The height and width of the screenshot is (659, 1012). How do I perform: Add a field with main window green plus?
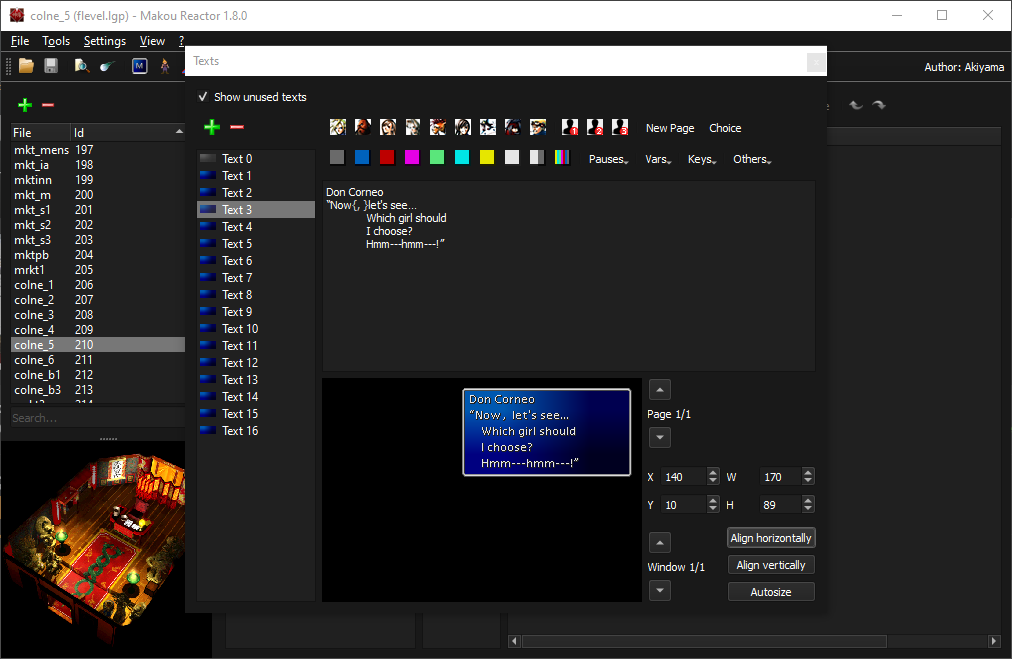(25, 105)
